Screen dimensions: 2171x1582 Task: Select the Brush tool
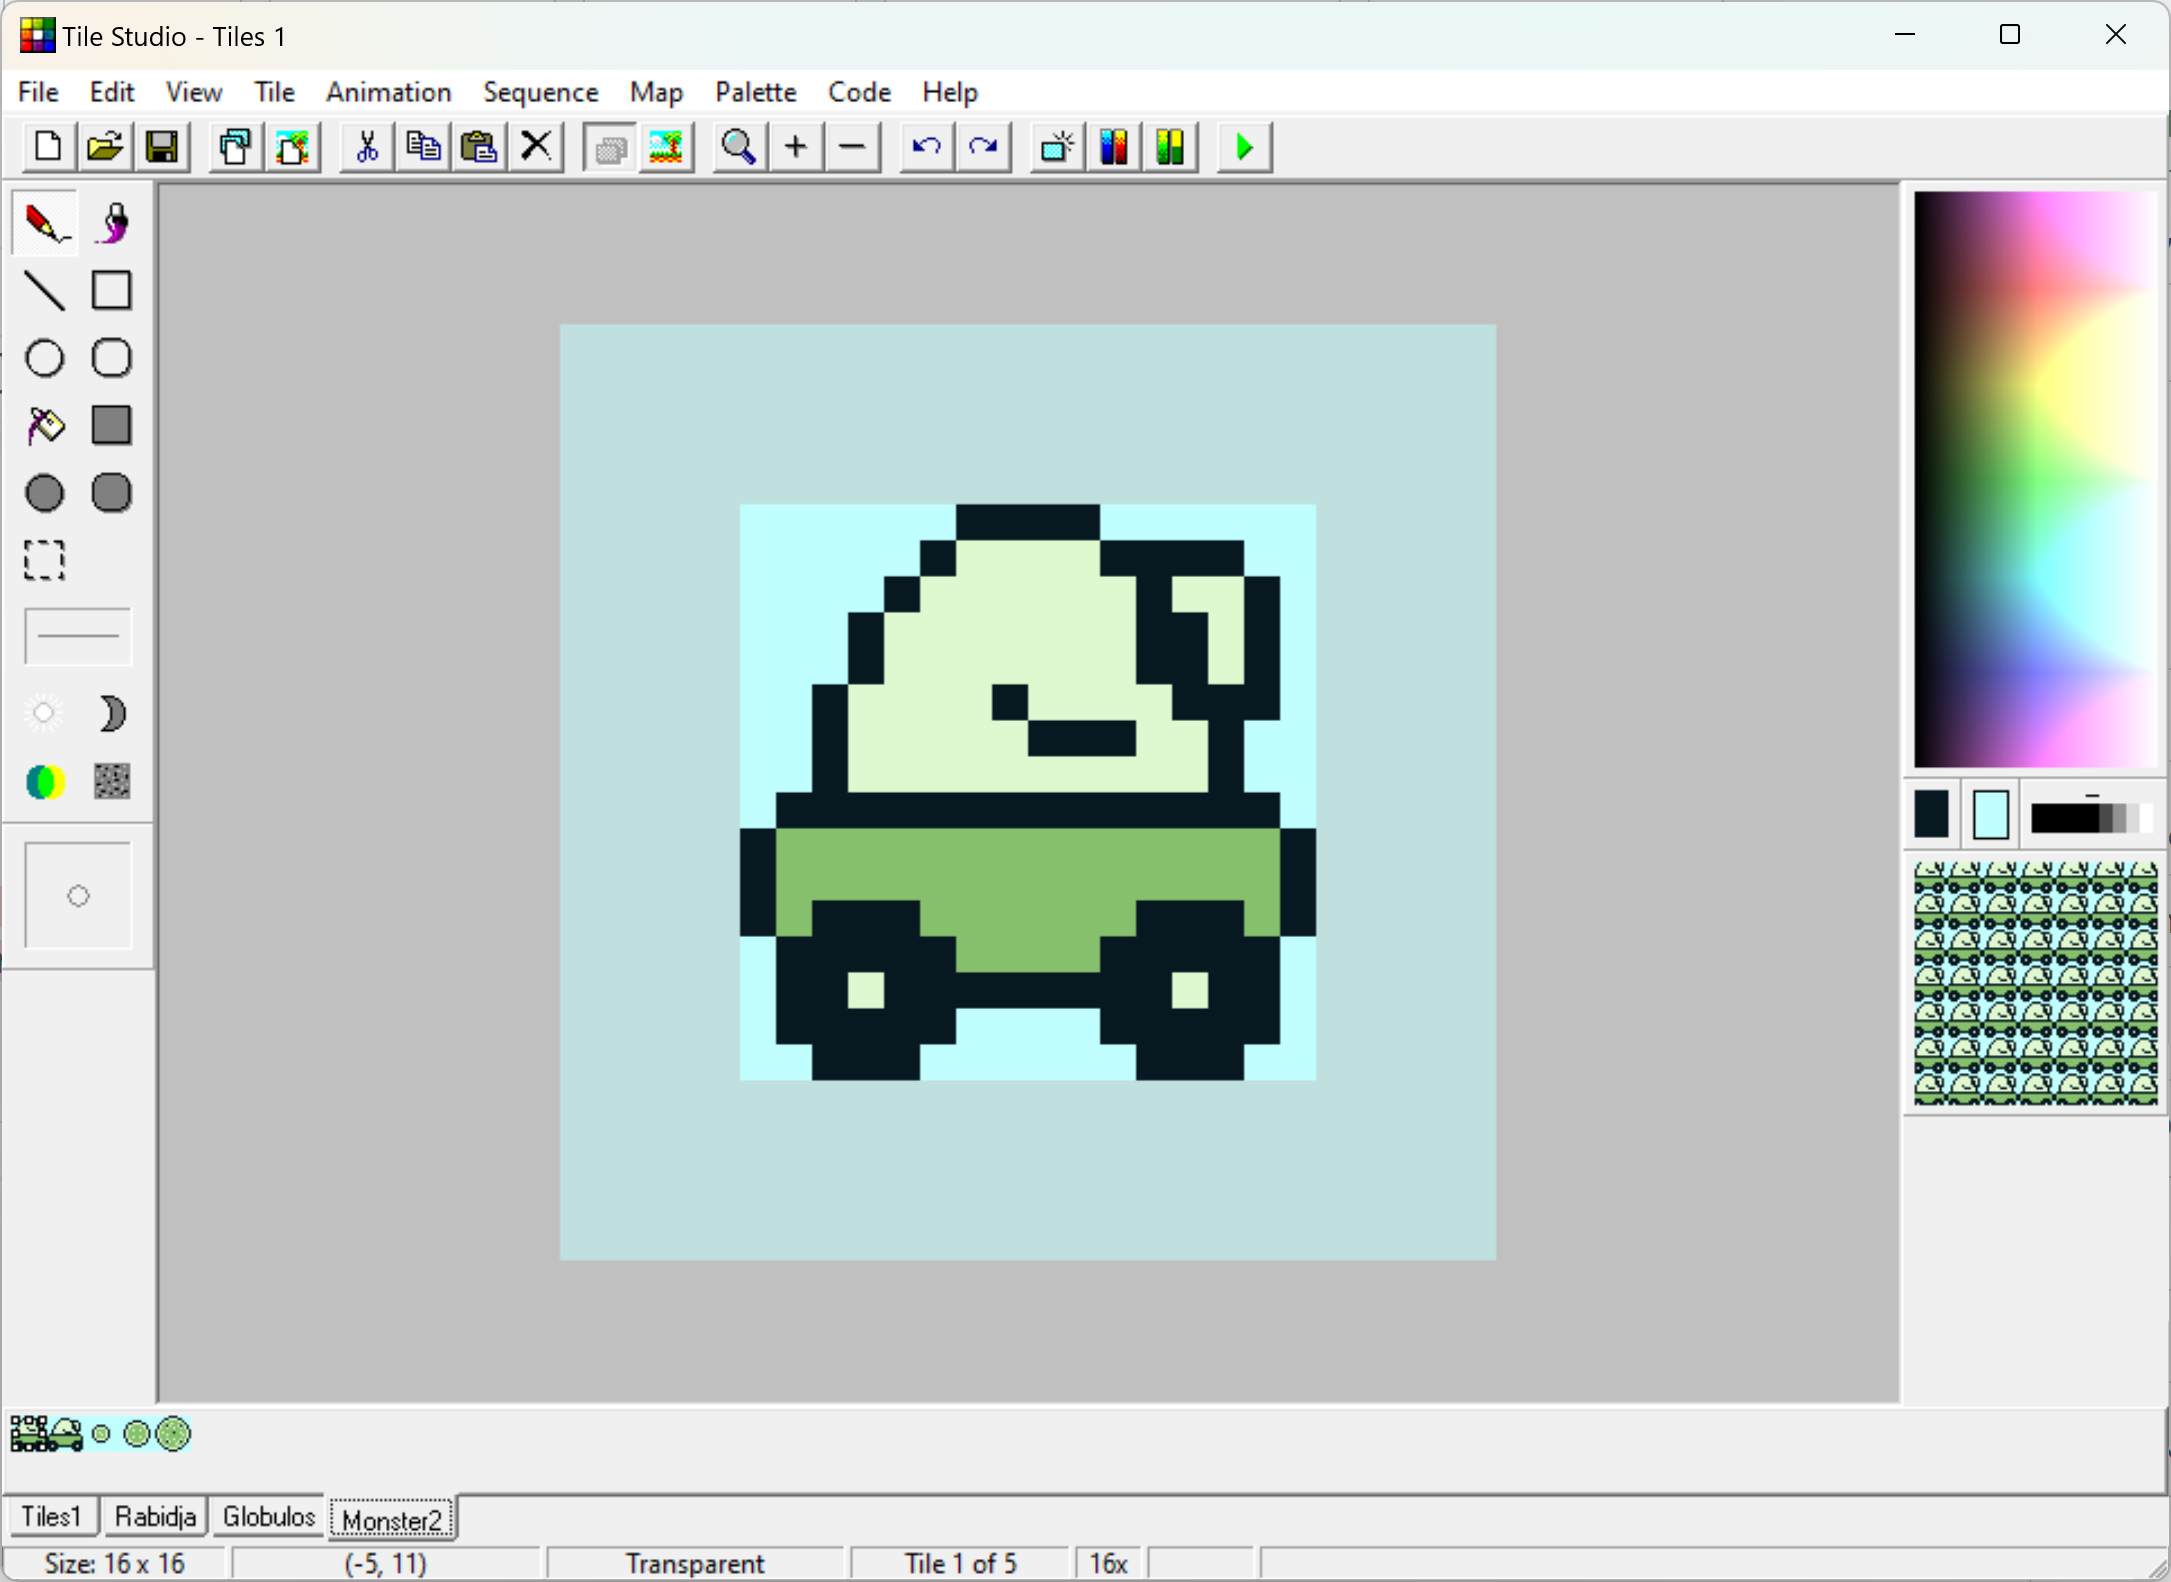click(x=112, y=223)
